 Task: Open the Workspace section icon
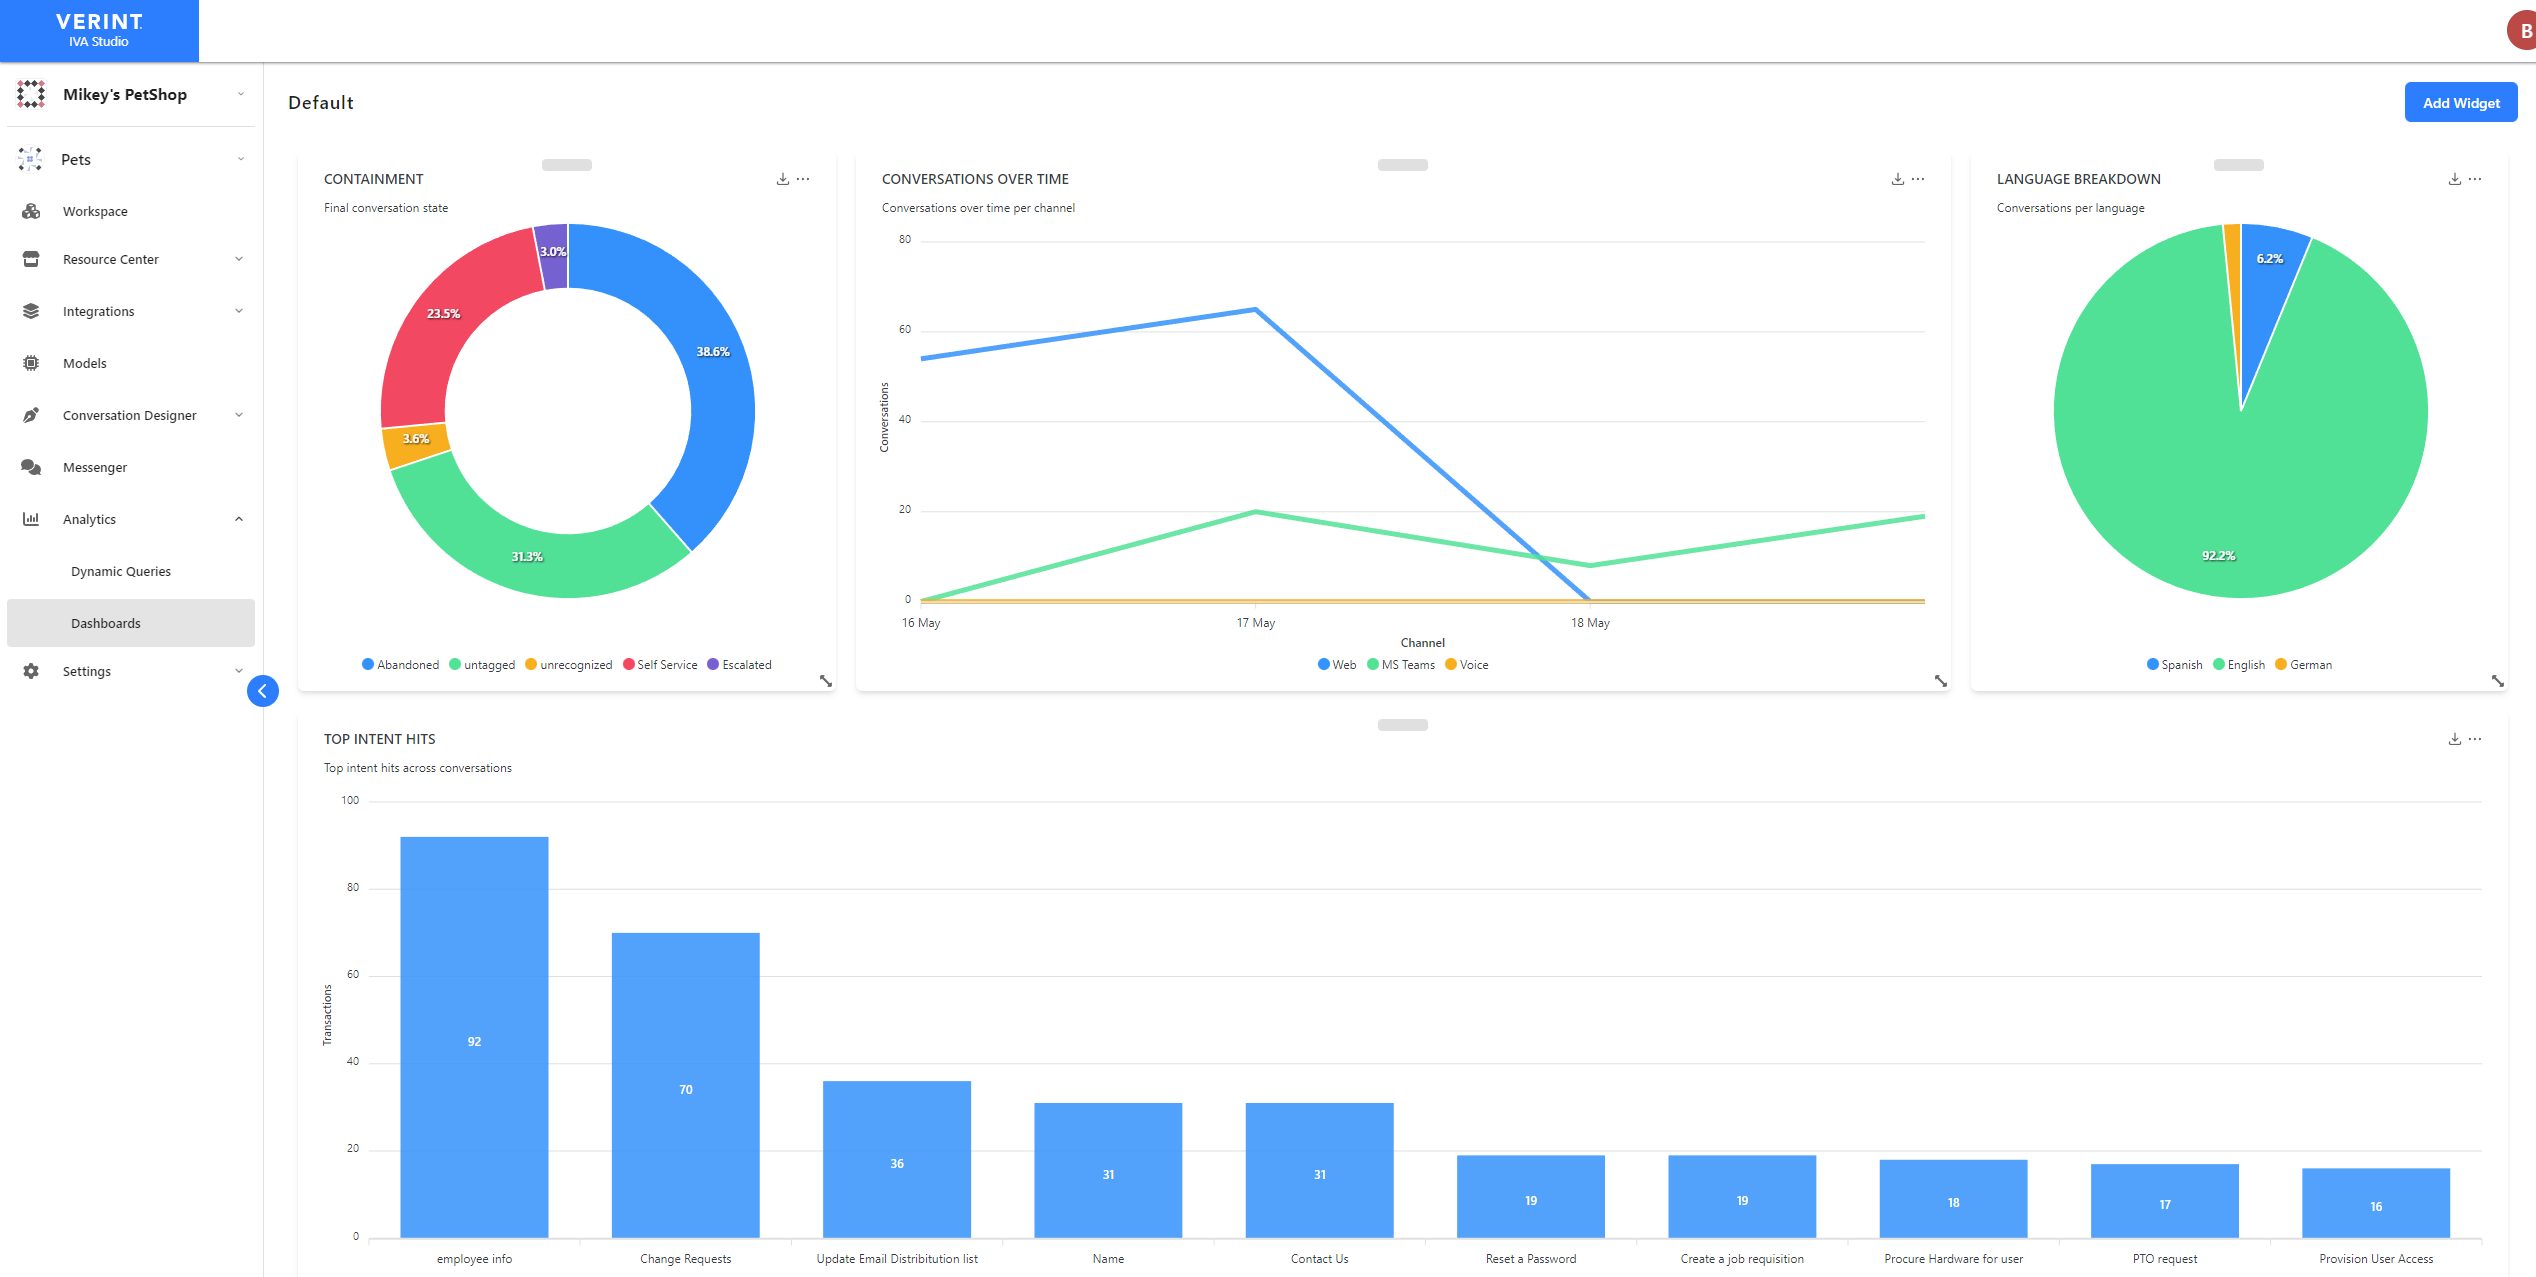tap(31, 211)
